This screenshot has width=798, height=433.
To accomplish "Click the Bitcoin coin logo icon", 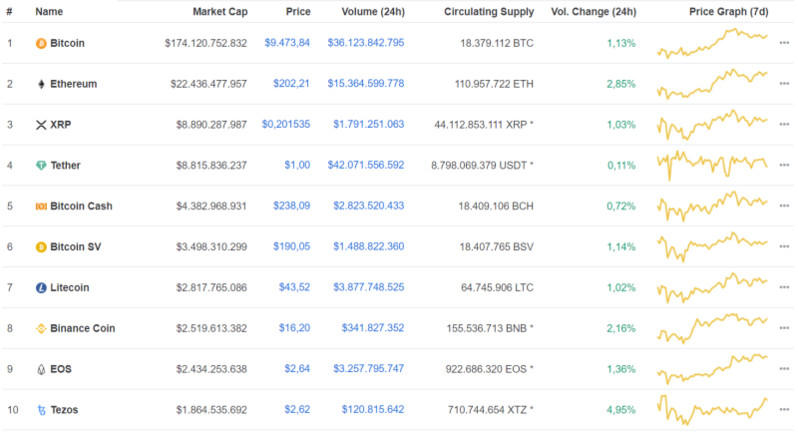I will 41,44.
